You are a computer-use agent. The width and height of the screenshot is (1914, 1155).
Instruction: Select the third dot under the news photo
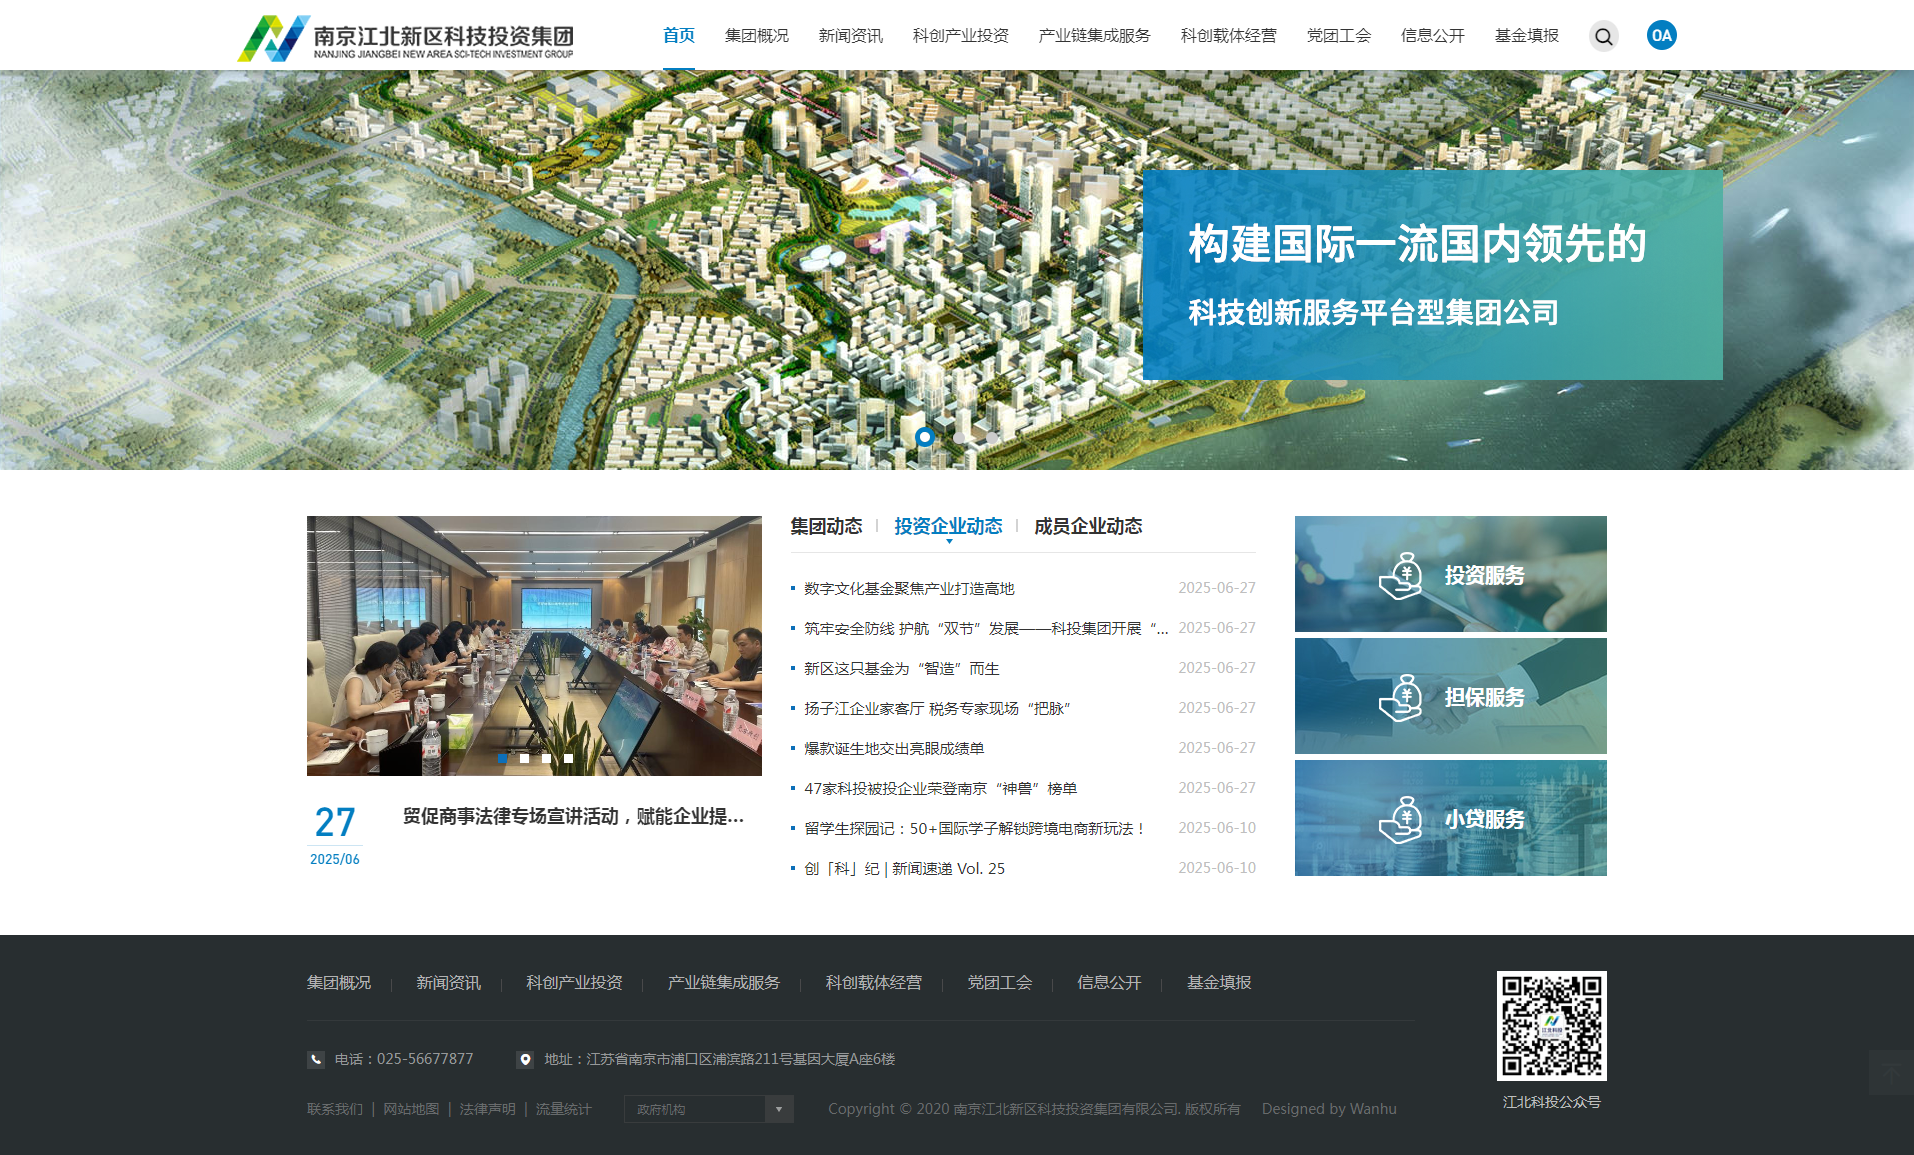pyautogui.click(x=545, y=758)
